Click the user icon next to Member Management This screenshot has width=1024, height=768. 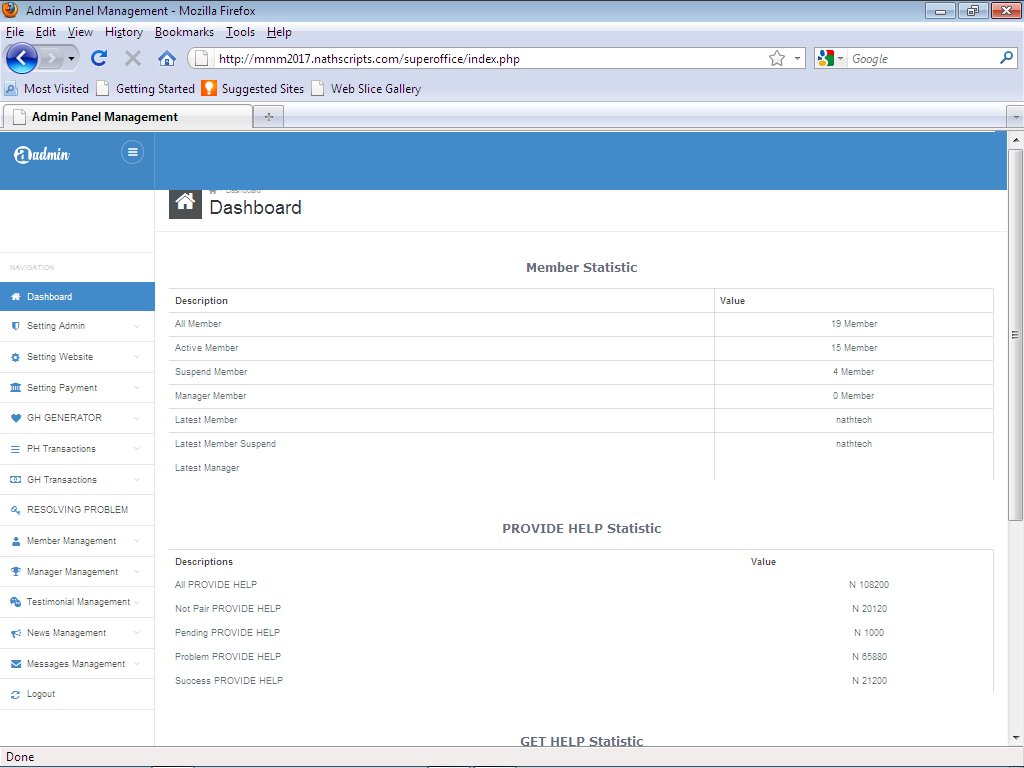pyautogui.click(x=14, y=540)
